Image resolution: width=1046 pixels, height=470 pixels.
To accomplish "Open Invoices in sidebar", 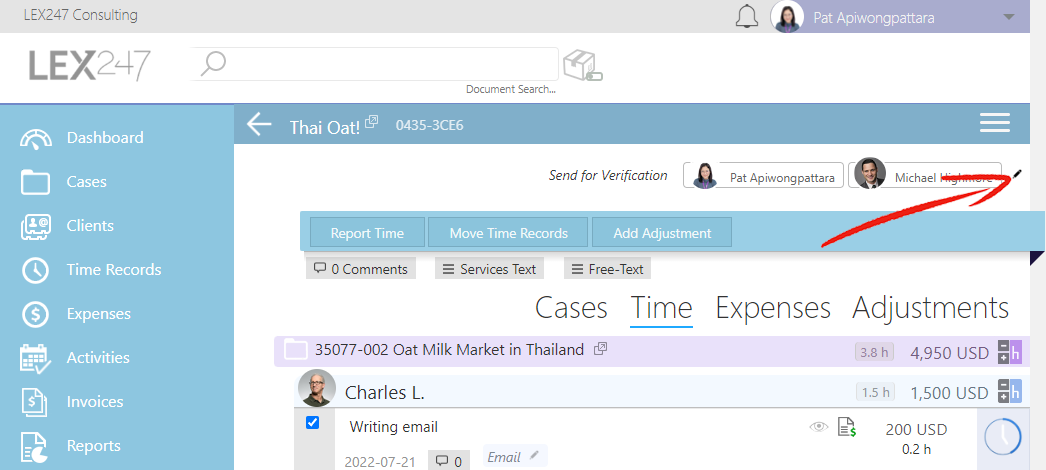I will tap(95, 401).
